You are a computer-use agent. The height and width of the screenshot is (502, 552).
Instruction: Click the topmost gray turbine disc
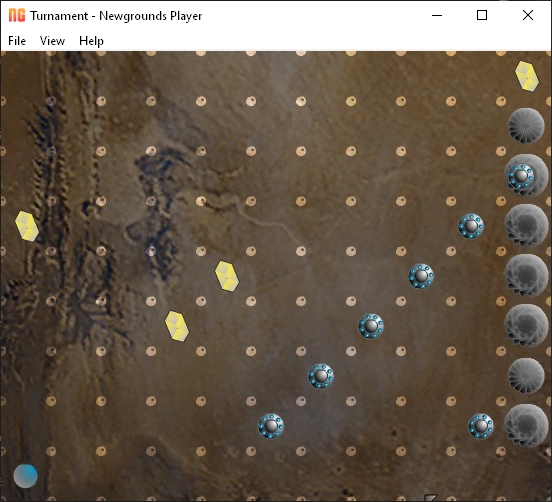[x=526, y=126]
